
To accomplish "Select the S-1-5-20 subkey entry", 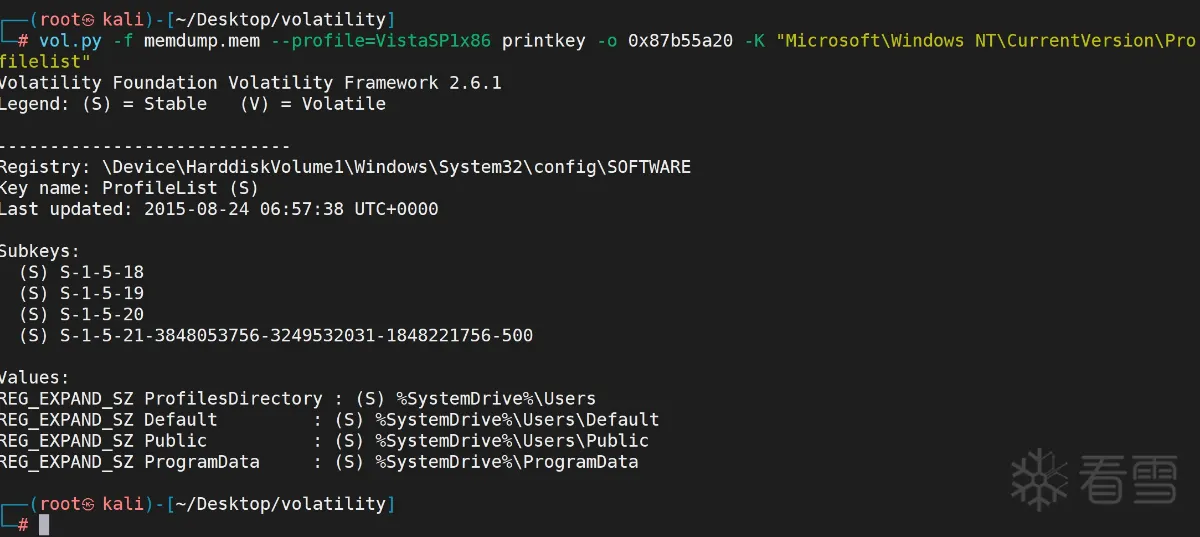I will [x=102, y=314].
